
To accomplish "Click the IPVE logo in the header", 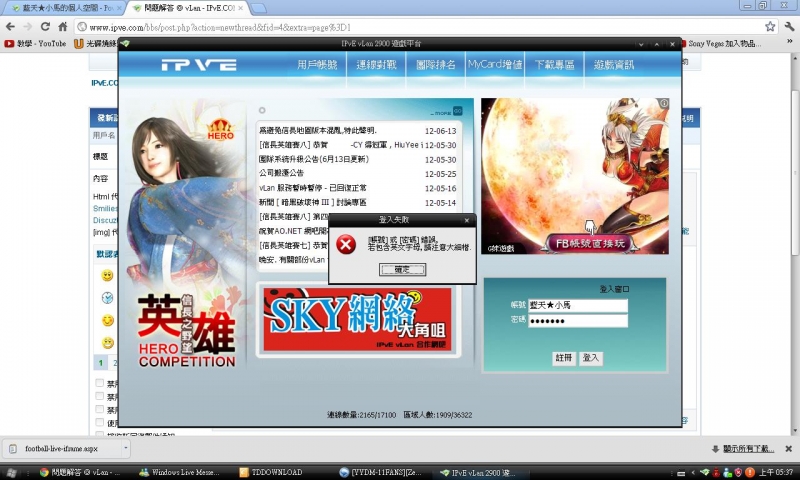I will 199,65.
